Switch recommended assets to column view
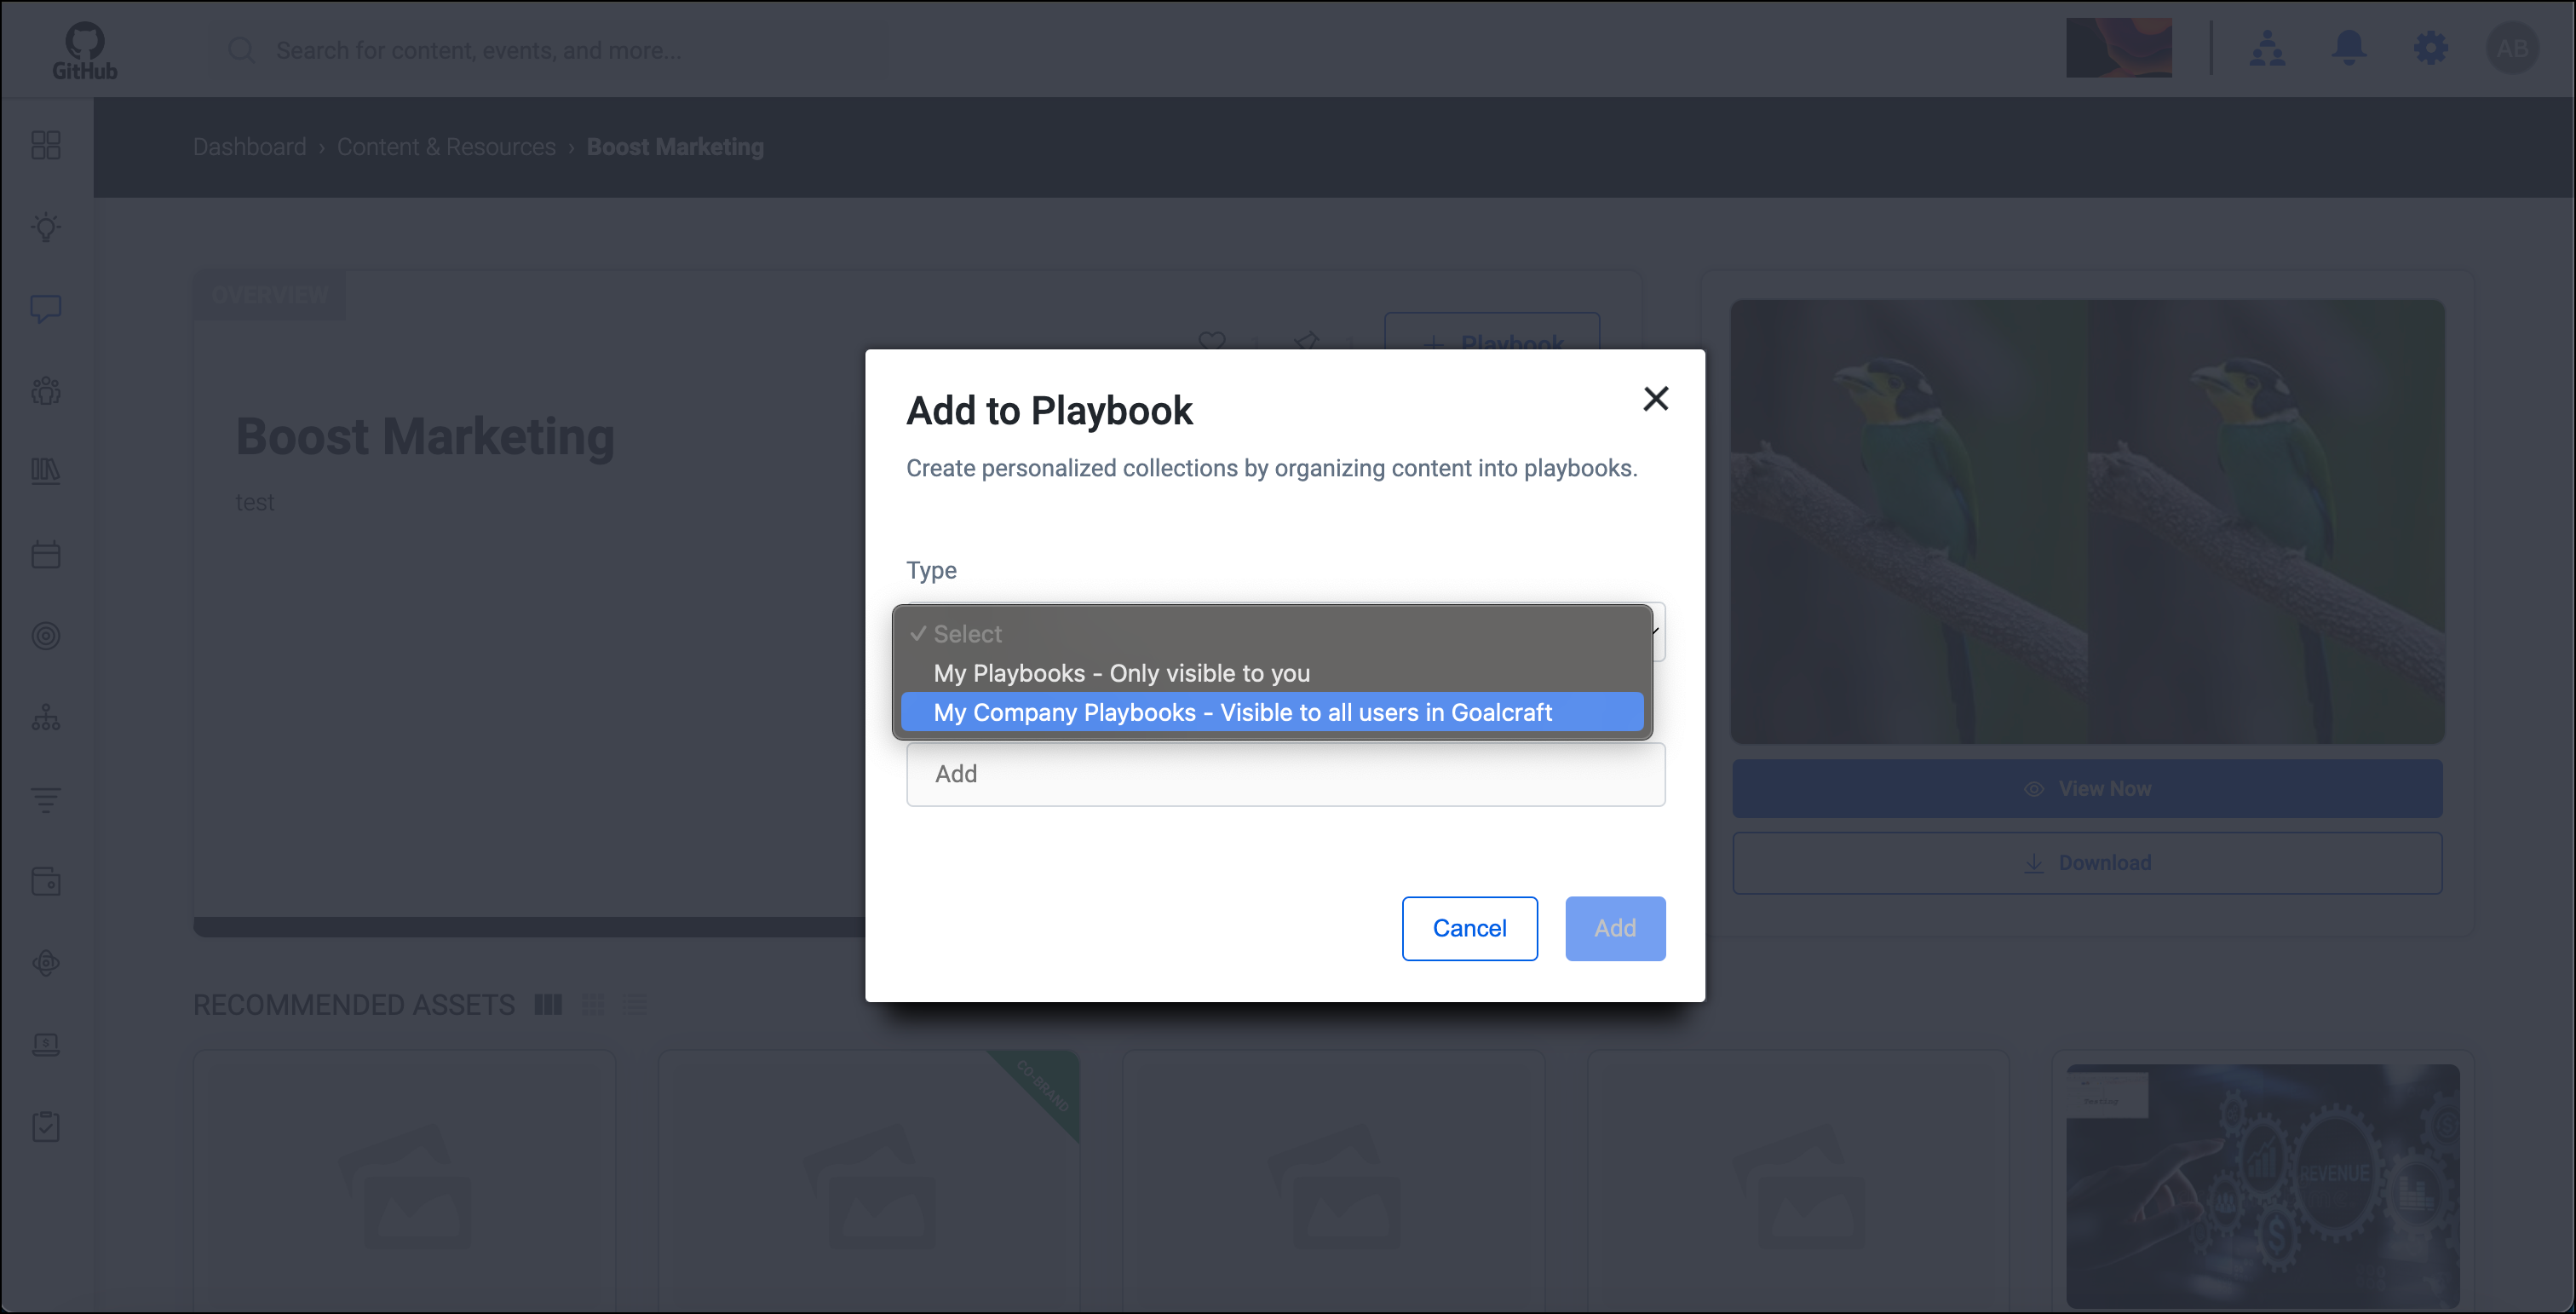2576x1314 pixels. (x=548, y=1004)
